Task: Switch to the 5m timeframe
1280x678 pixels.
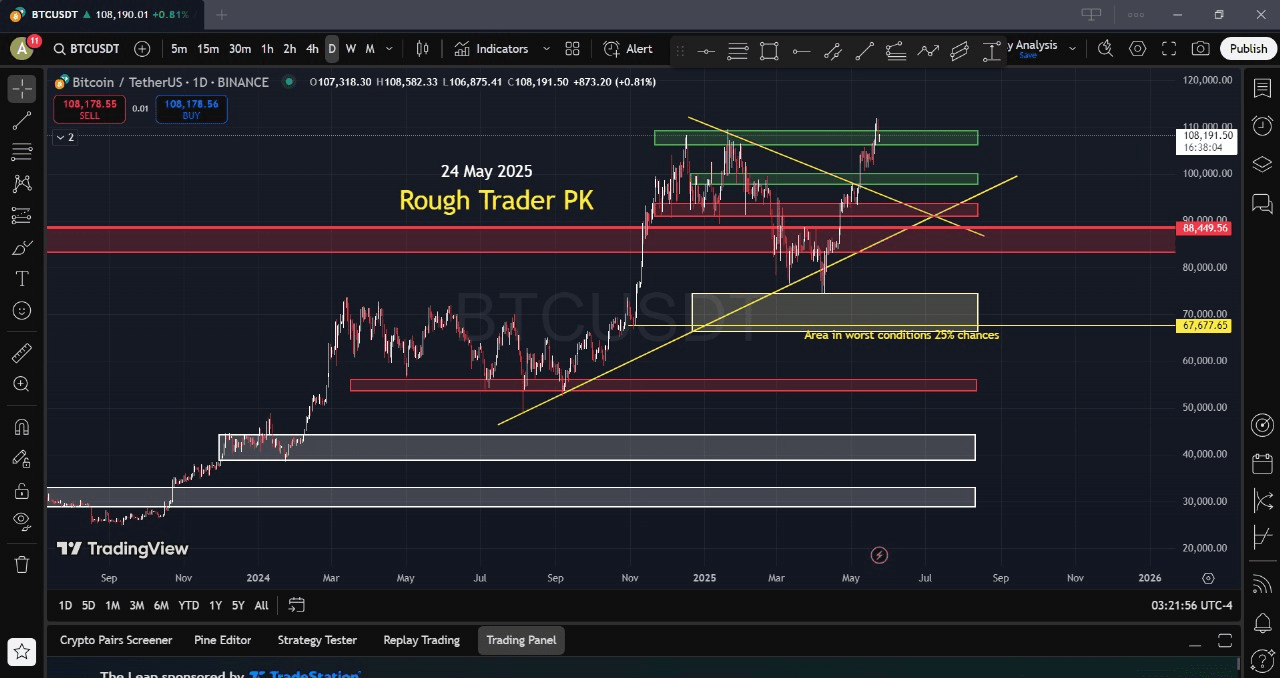Action: [x=179, y=49]
